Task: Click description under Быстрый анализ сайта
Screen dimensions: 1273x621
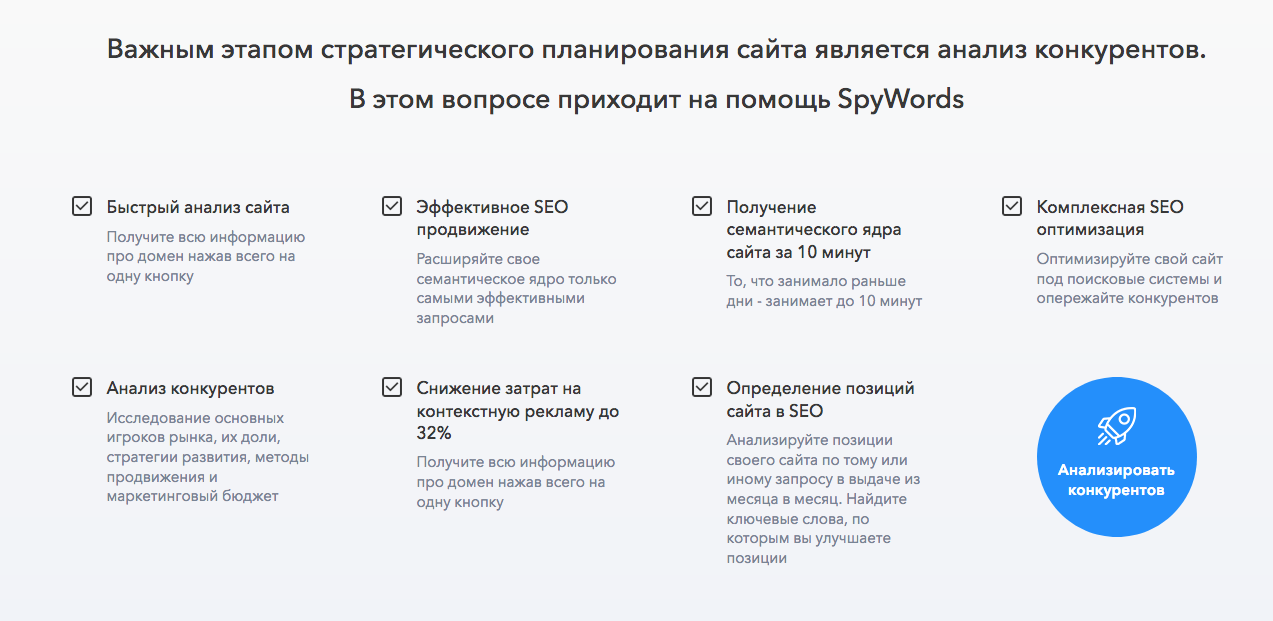Action: 206,257
